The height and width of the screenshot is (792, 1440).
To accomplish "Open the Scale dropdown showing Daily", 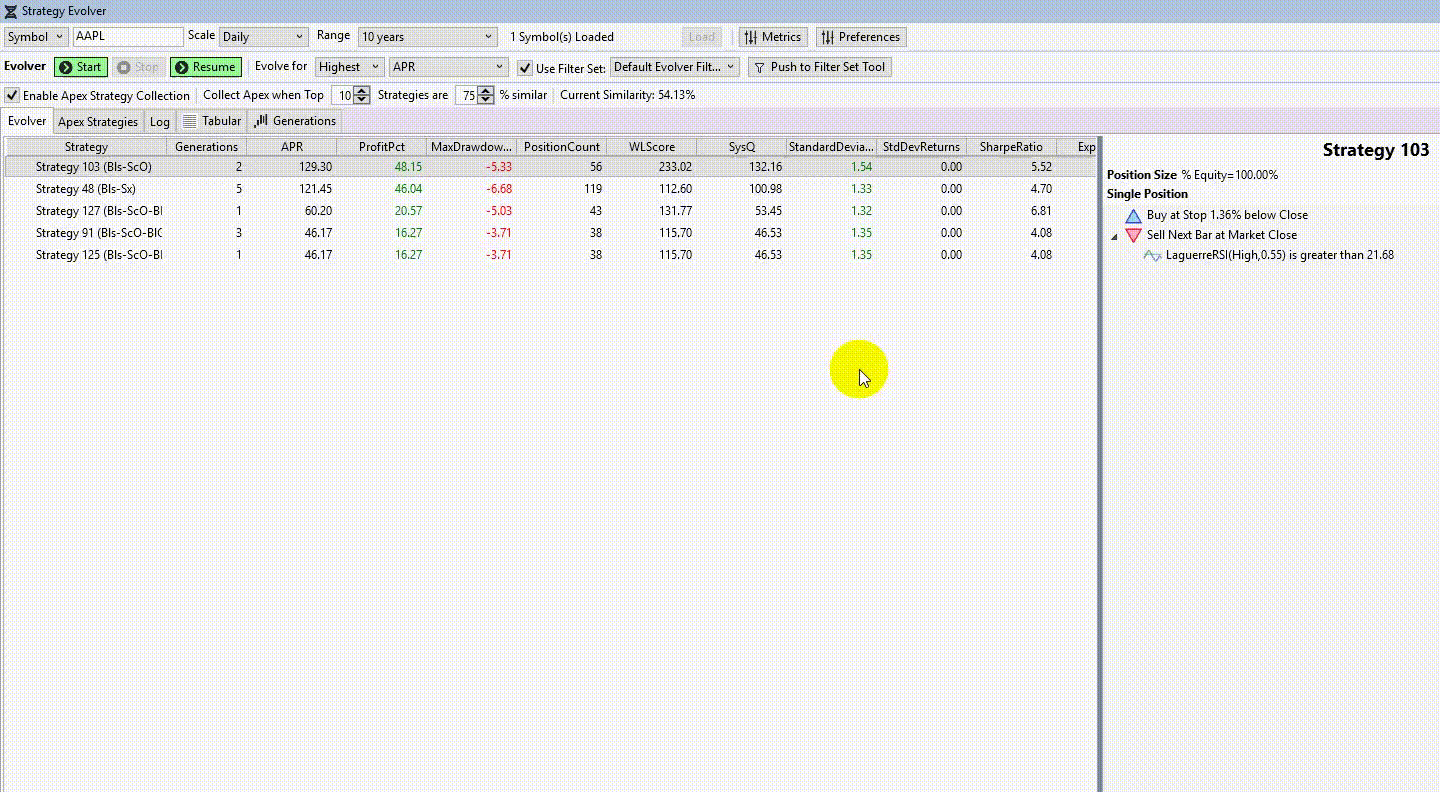I will [263, 37].
